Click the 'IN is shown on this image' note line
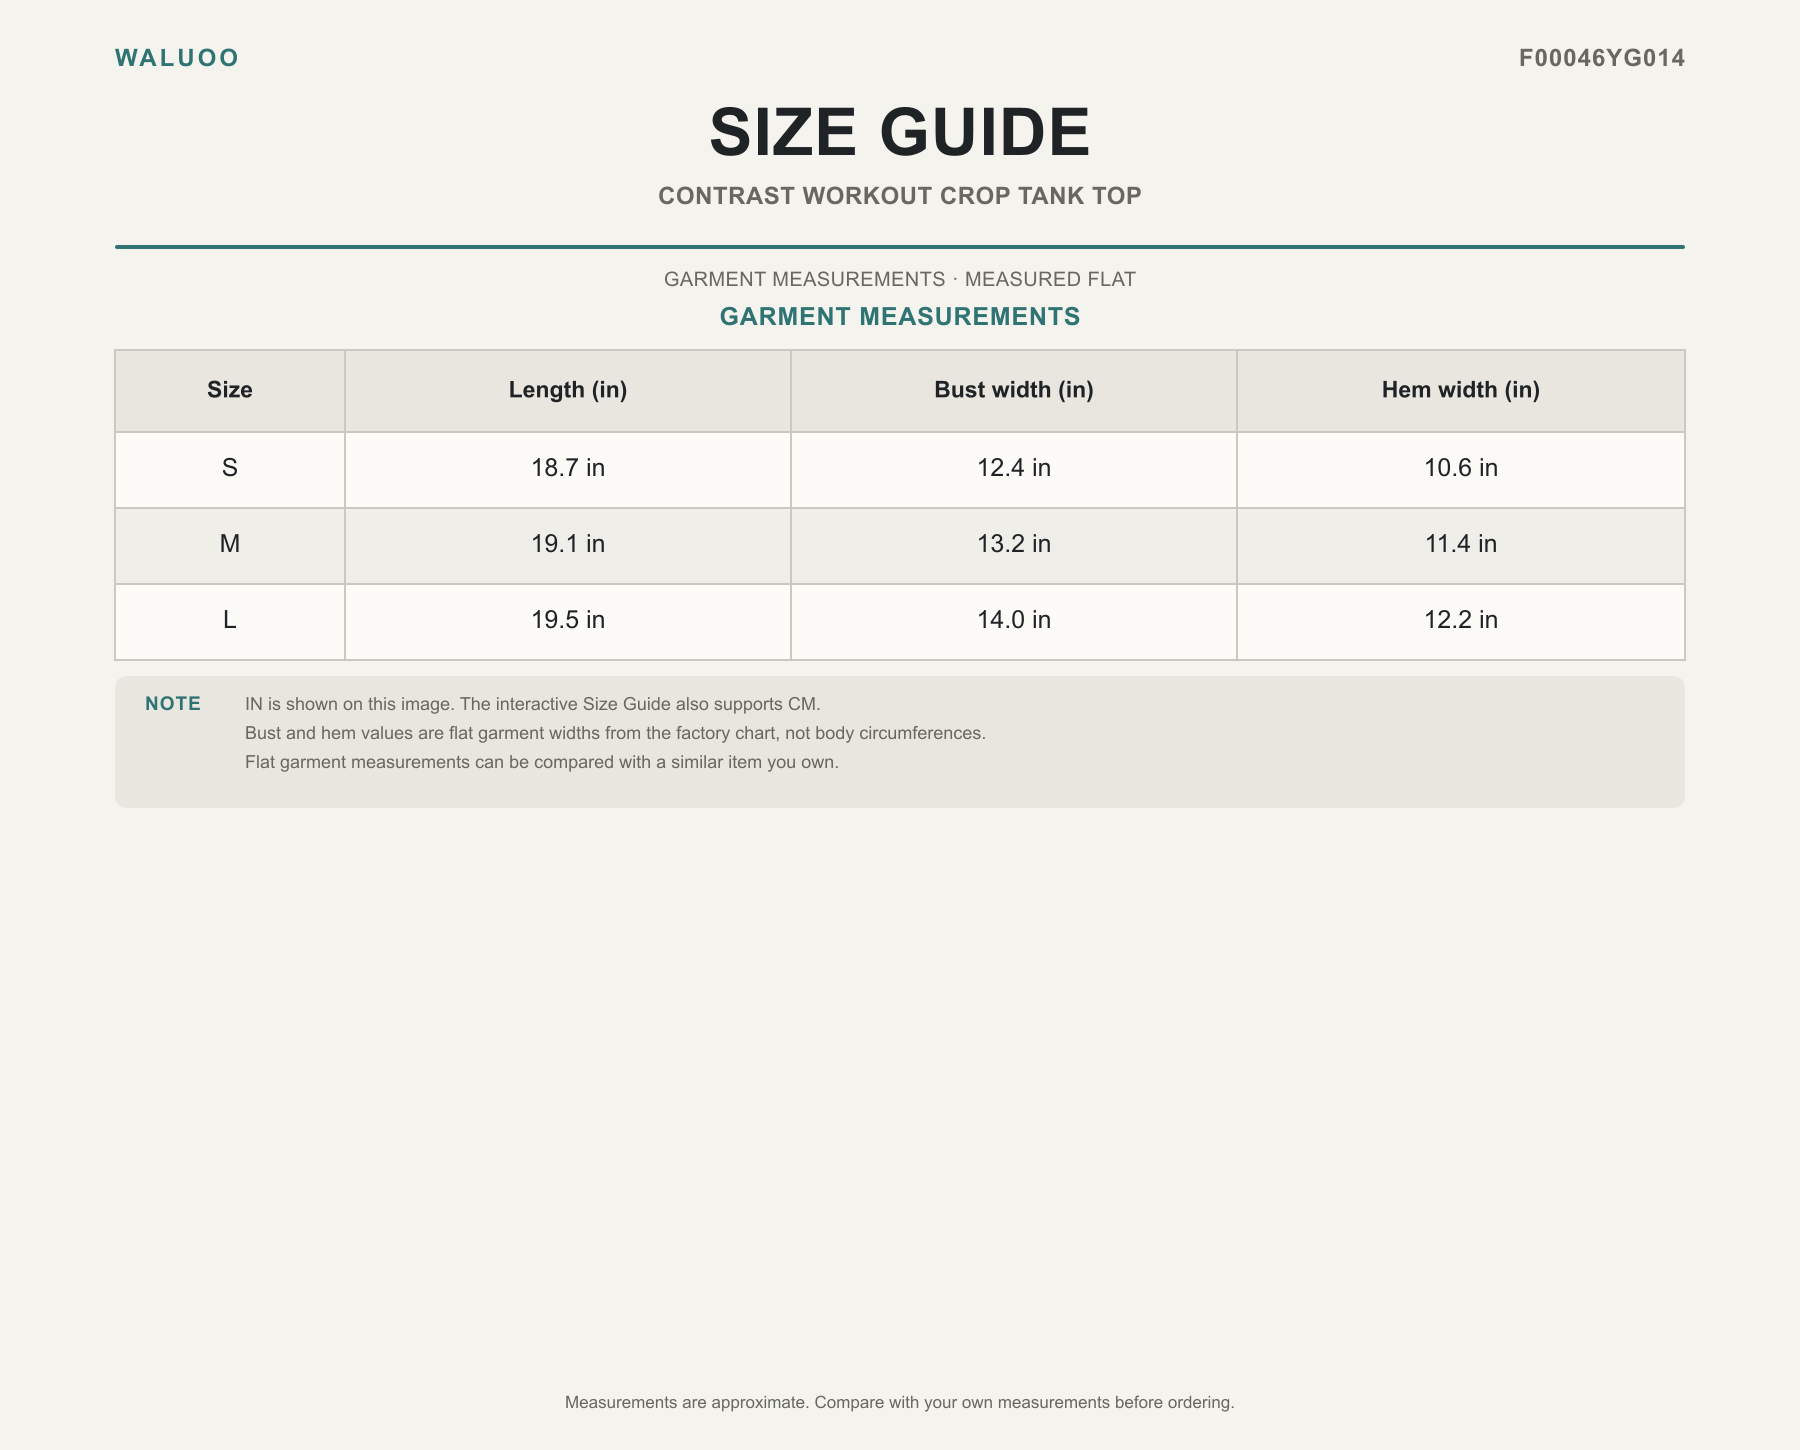The height and width of the screenshot is (1450, 1800). point(532,704)
